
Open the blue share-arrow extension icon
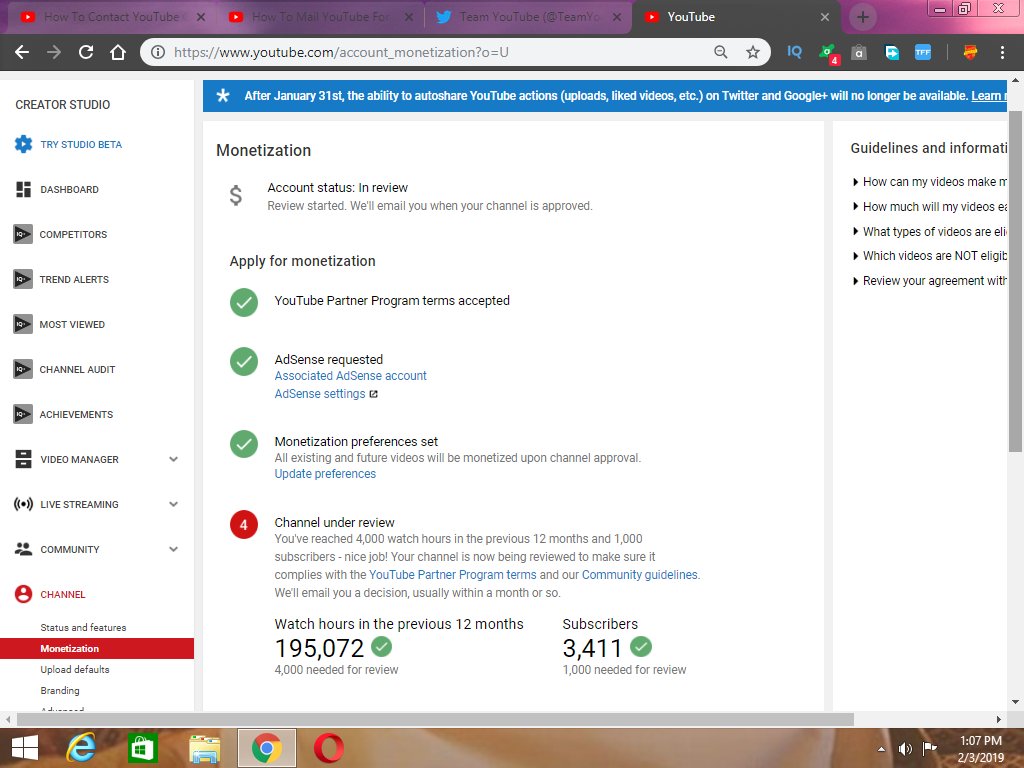(891, 52)
